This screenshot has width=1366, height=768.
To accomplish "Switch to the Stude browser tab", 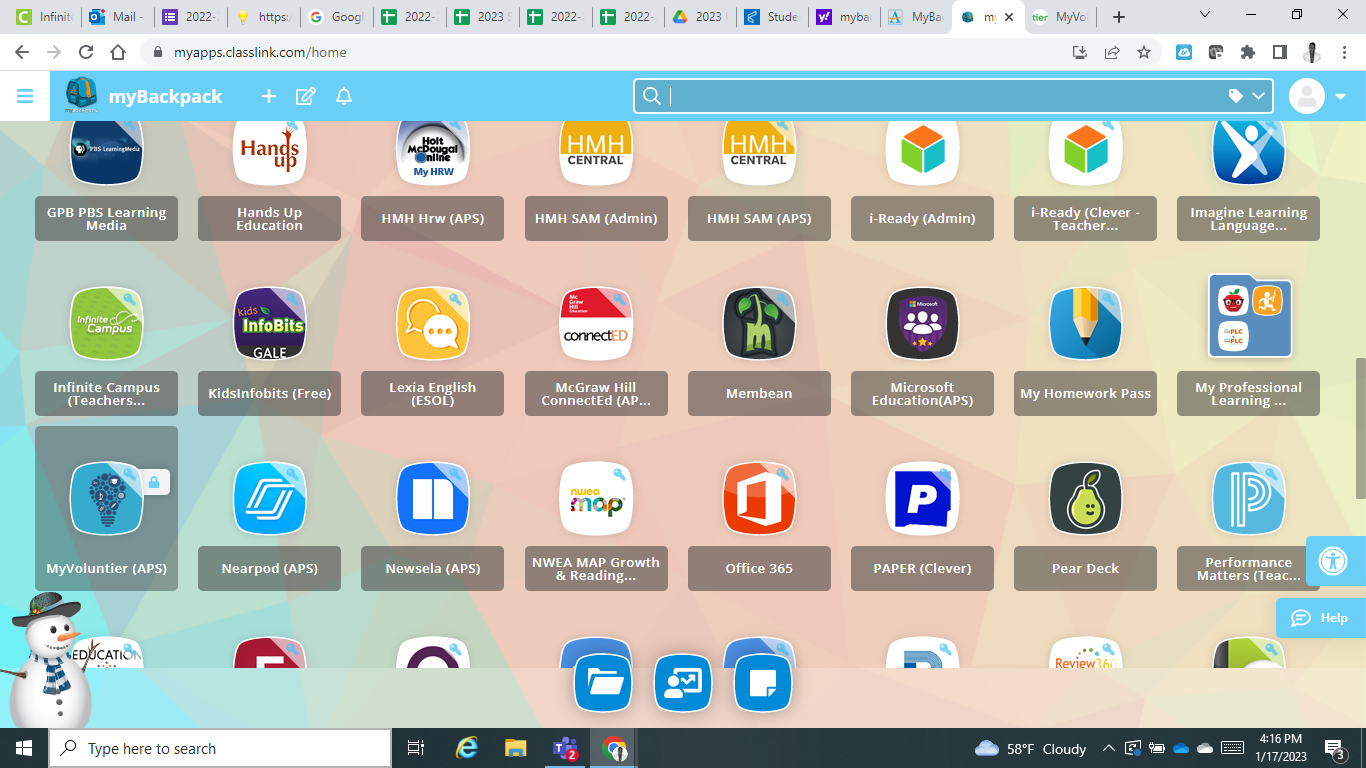I will (772, 17).
